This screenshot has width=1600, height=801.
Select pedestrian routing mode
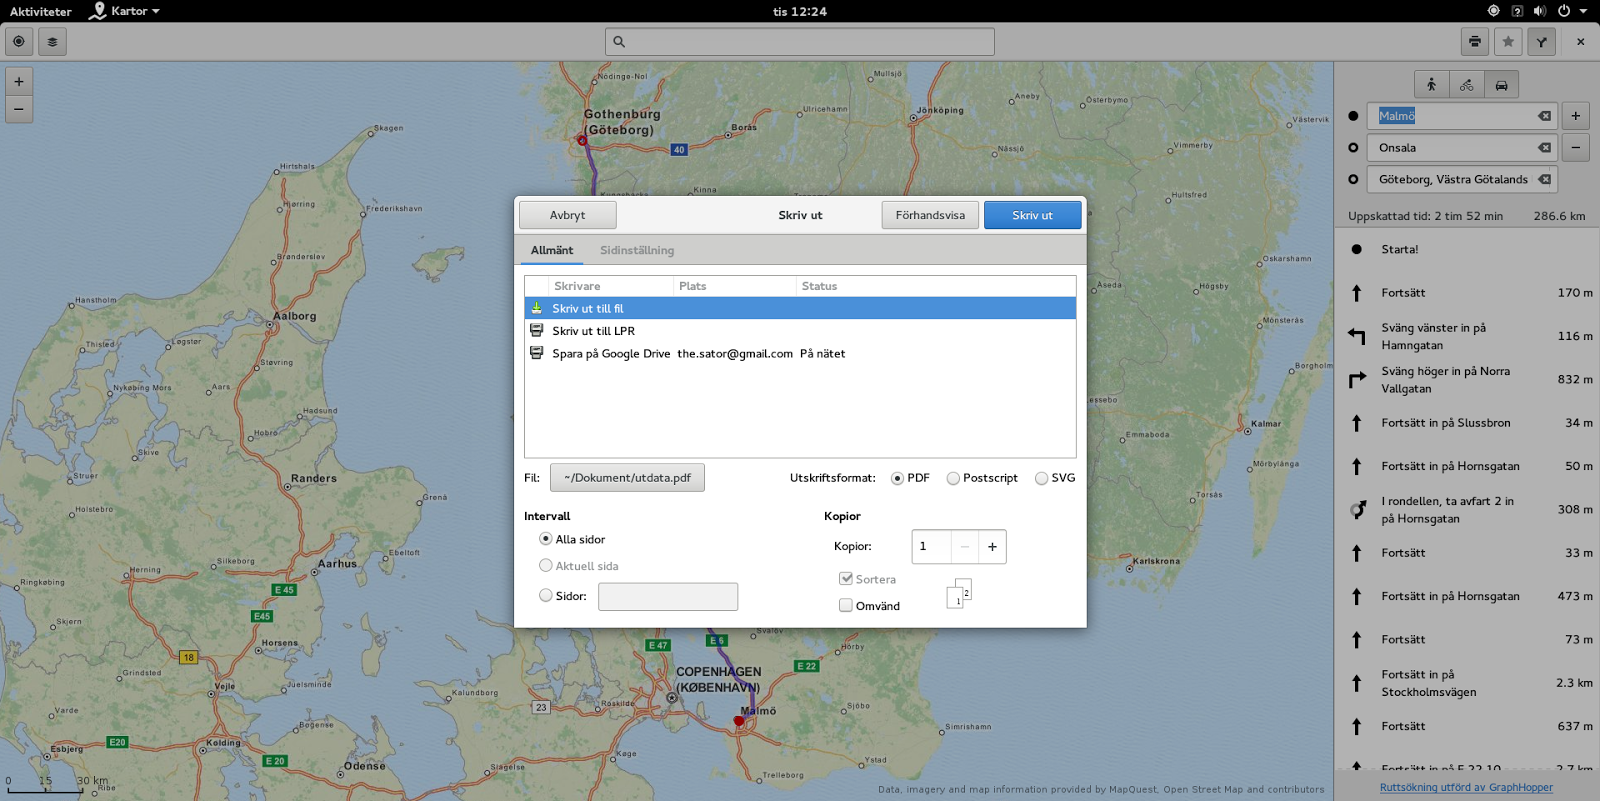[1432, 85]
